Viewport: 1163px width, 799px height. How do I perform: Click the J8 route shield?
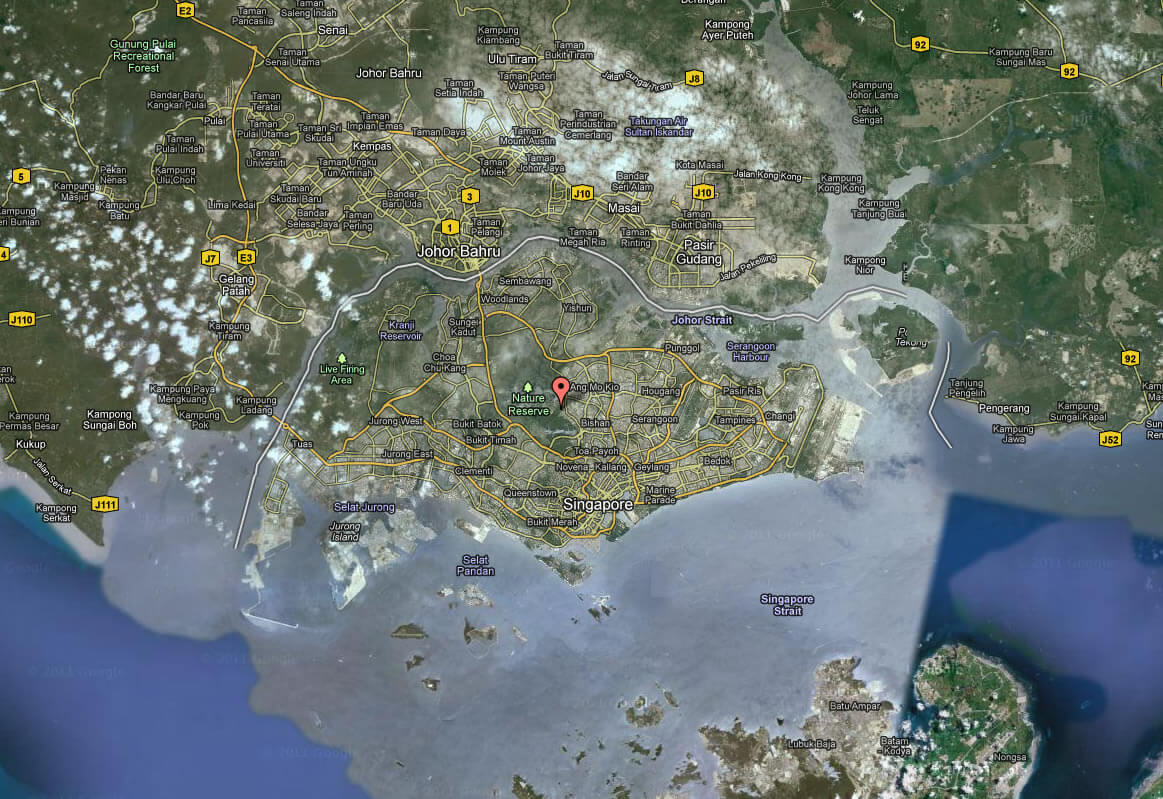(x=694, y=78)
